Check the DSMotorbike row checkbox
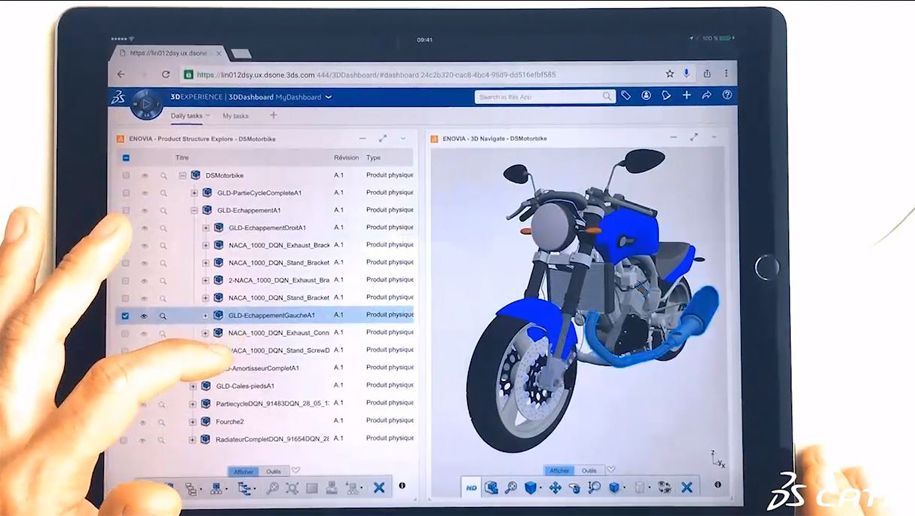This screenshot has width=915, height=516. (x=126, y=175)
